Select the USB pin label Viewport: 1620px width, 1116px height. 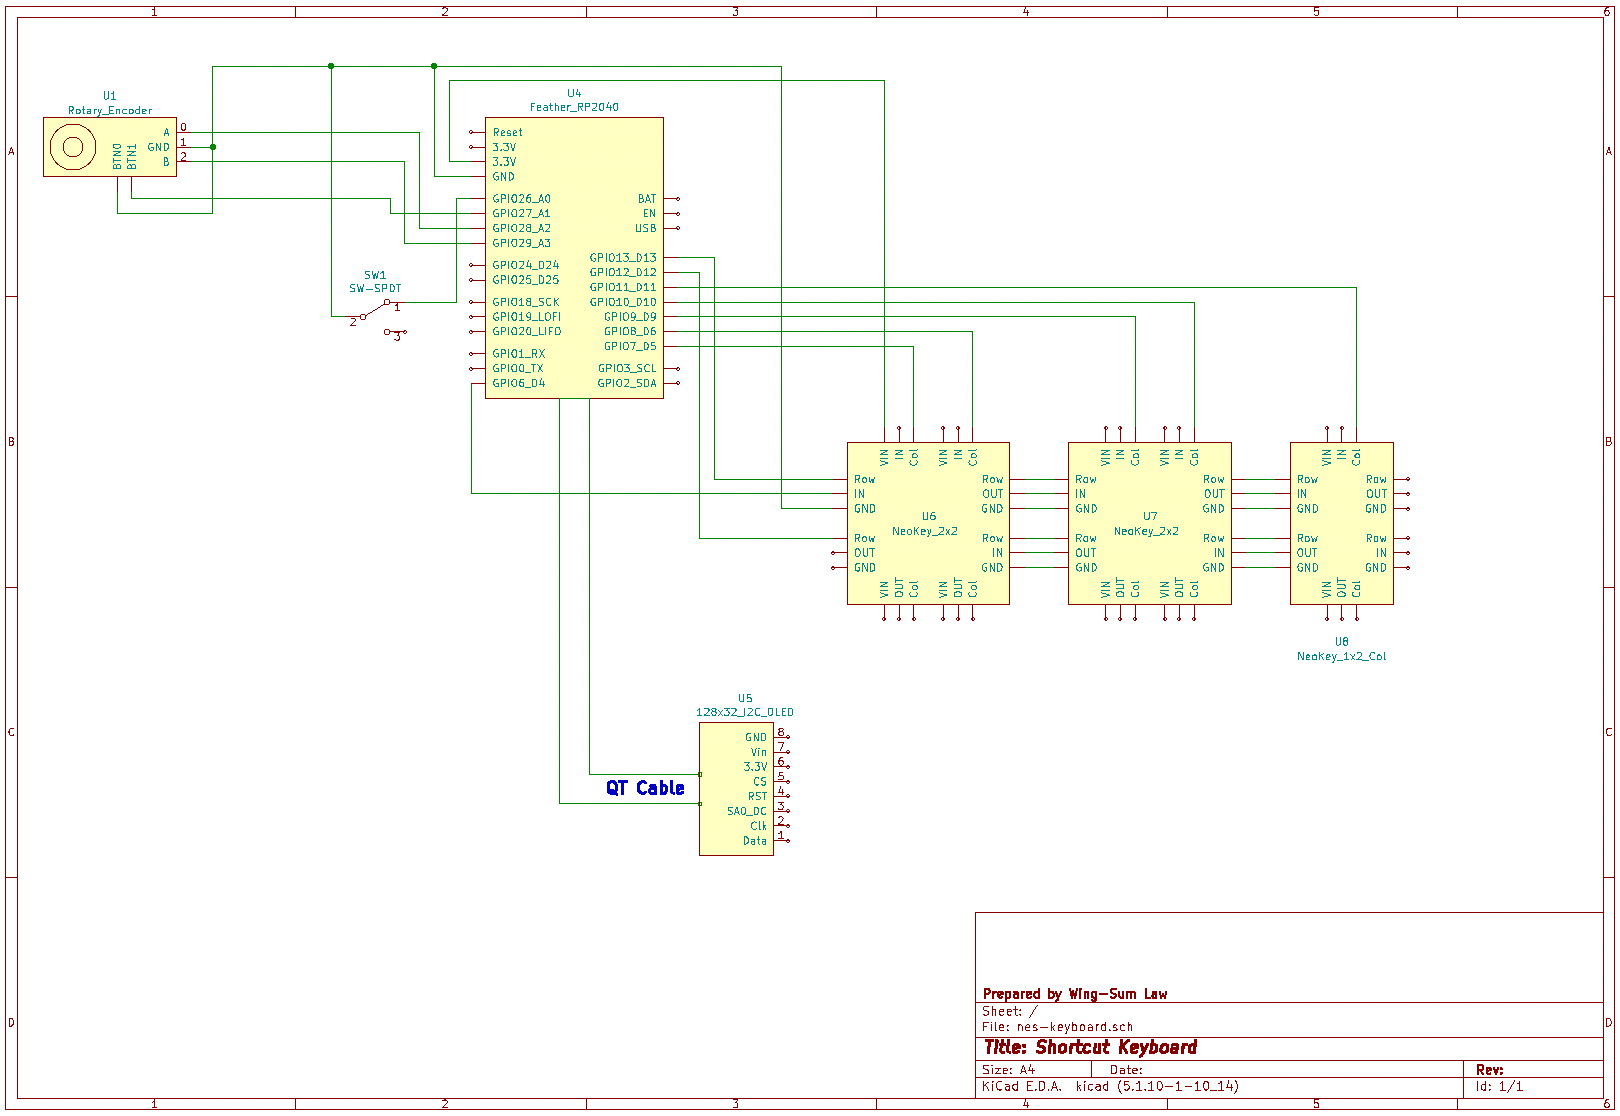(x=646, y=228)
